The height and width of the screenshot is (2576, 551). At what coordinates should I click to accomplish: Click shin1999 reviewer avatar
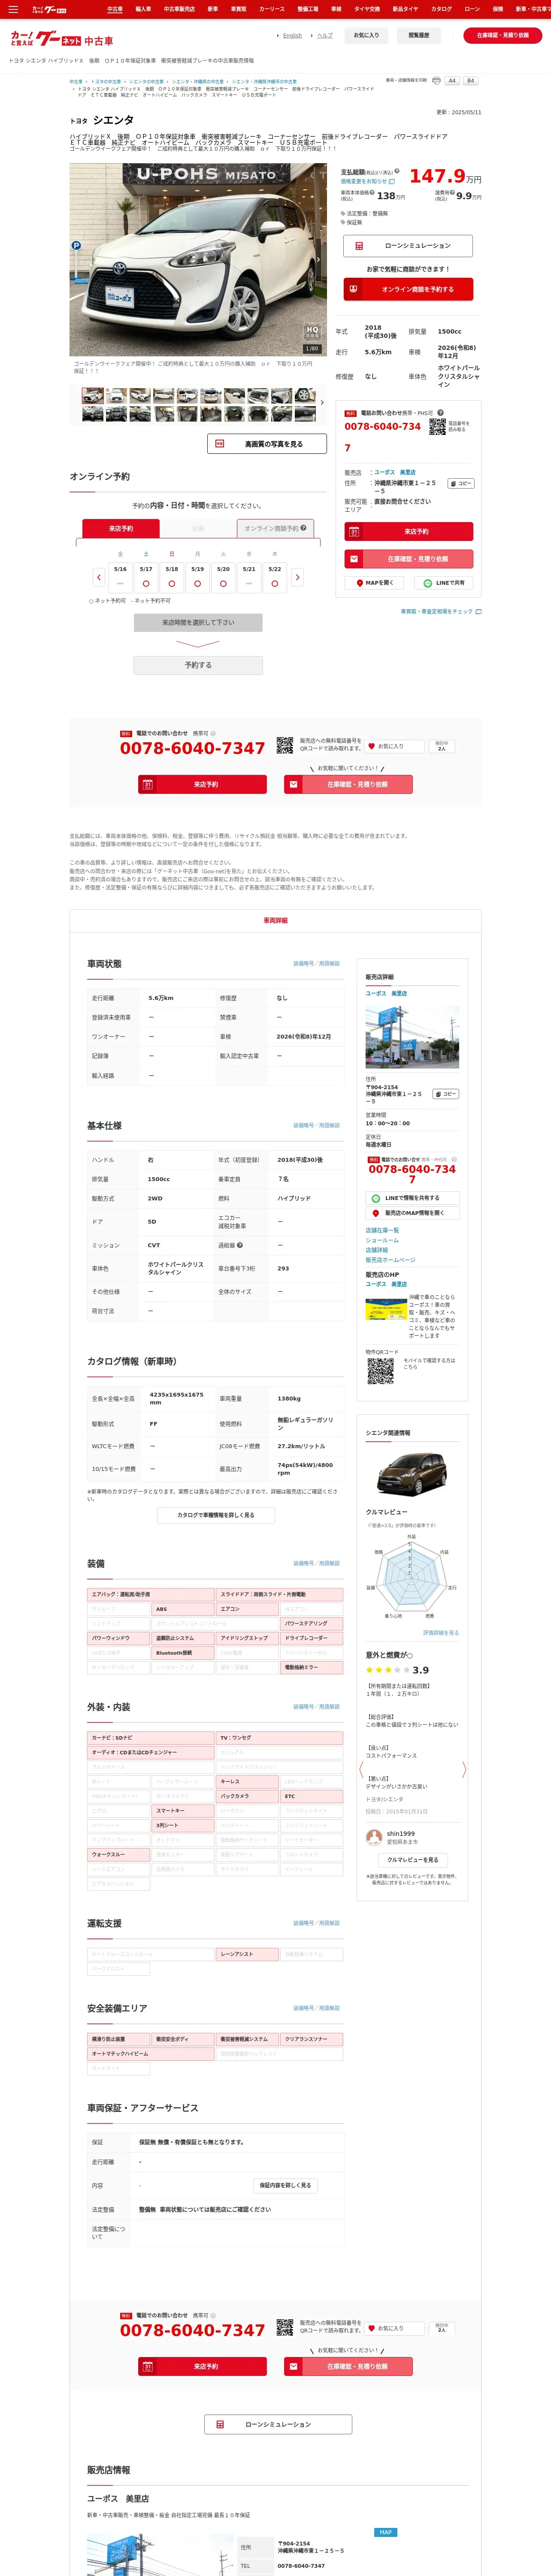(x=375, y=1837)
